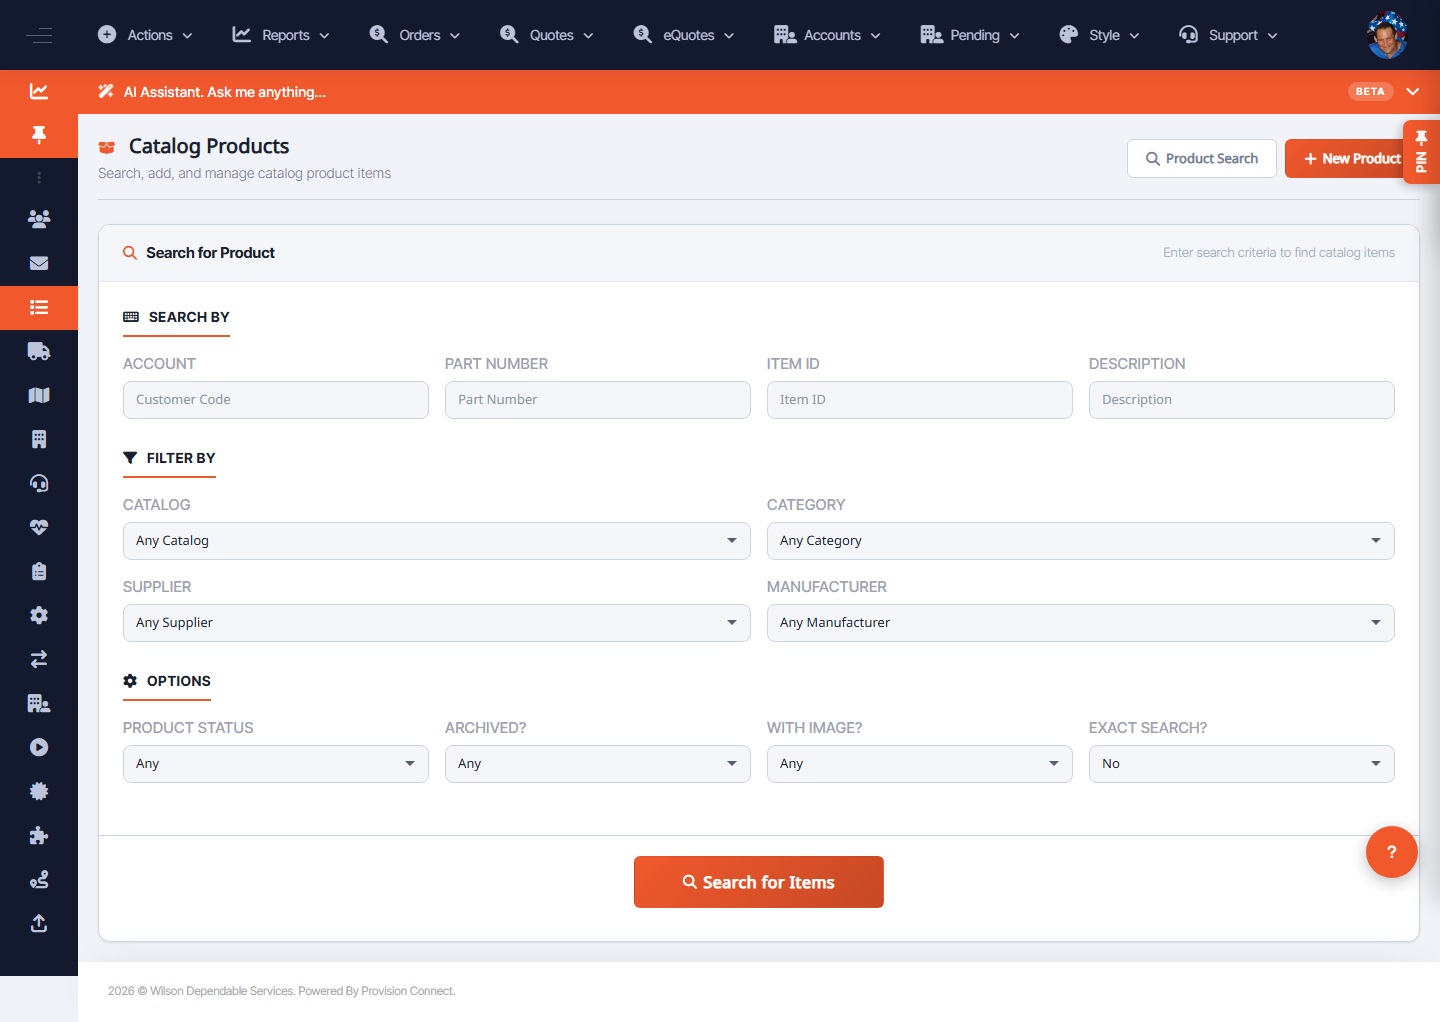This screenshot has width=1440, height=1022.
Task: Open the envelope mail sidebar icon
Action: 39,263
